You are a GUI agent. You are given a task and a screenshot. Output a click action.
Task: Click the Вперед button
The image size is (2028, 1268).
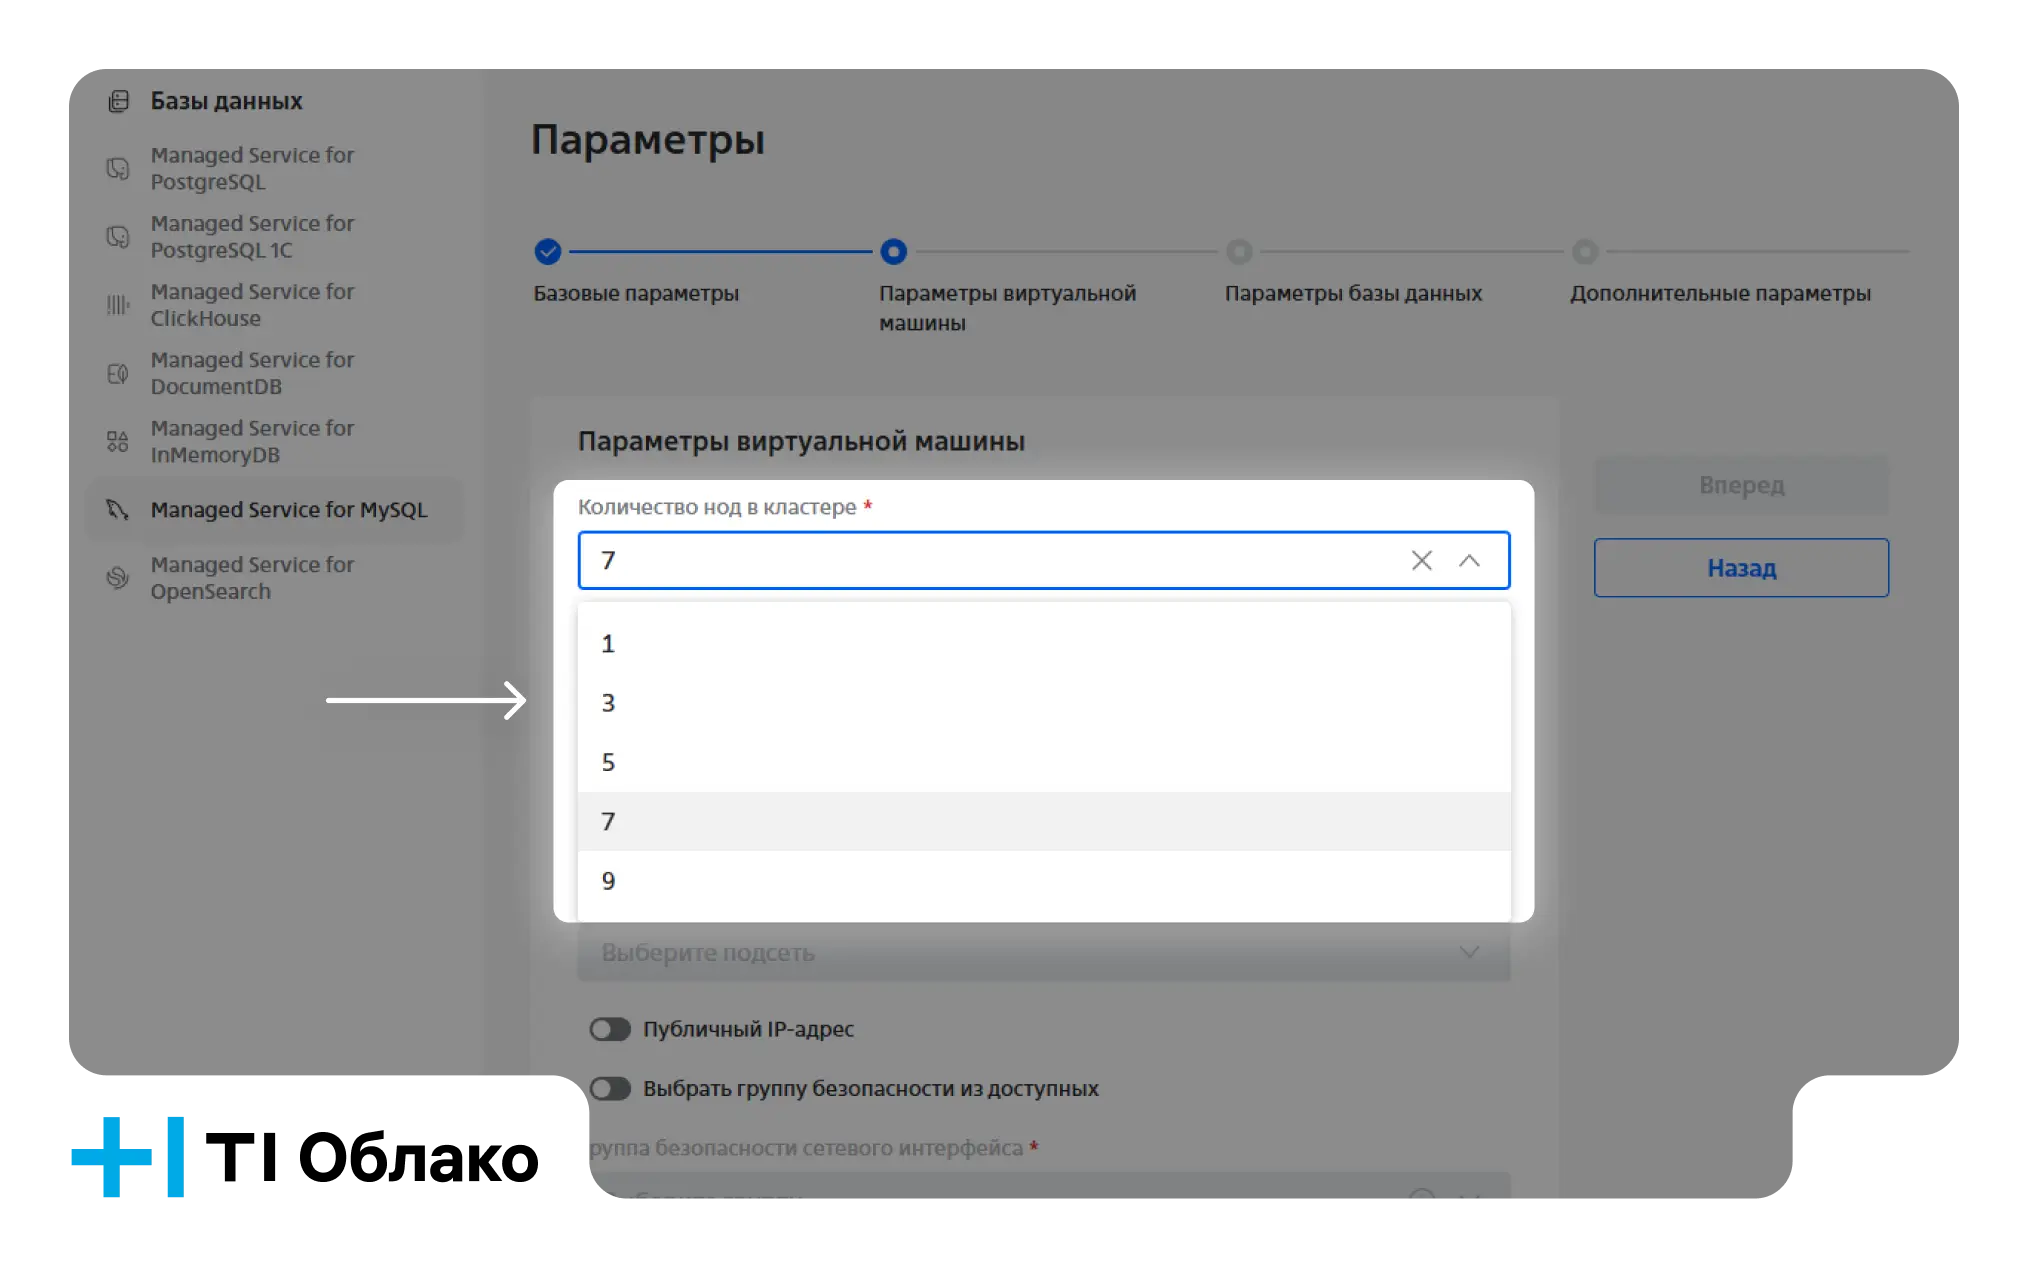tap(1741, 485)
